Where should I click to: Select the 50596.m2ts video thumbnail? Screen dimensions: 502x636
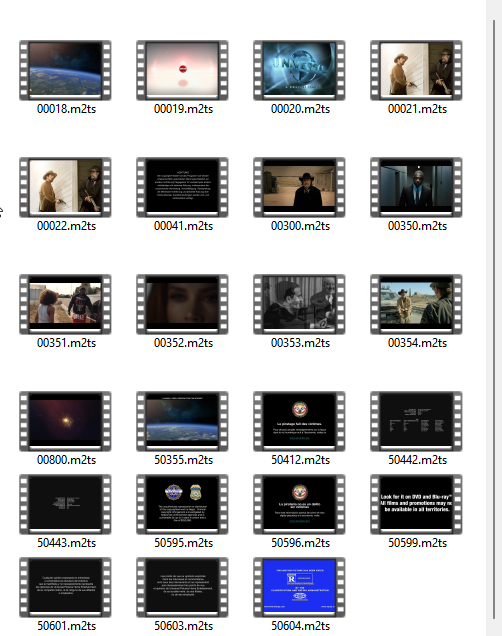coord(299,505)
